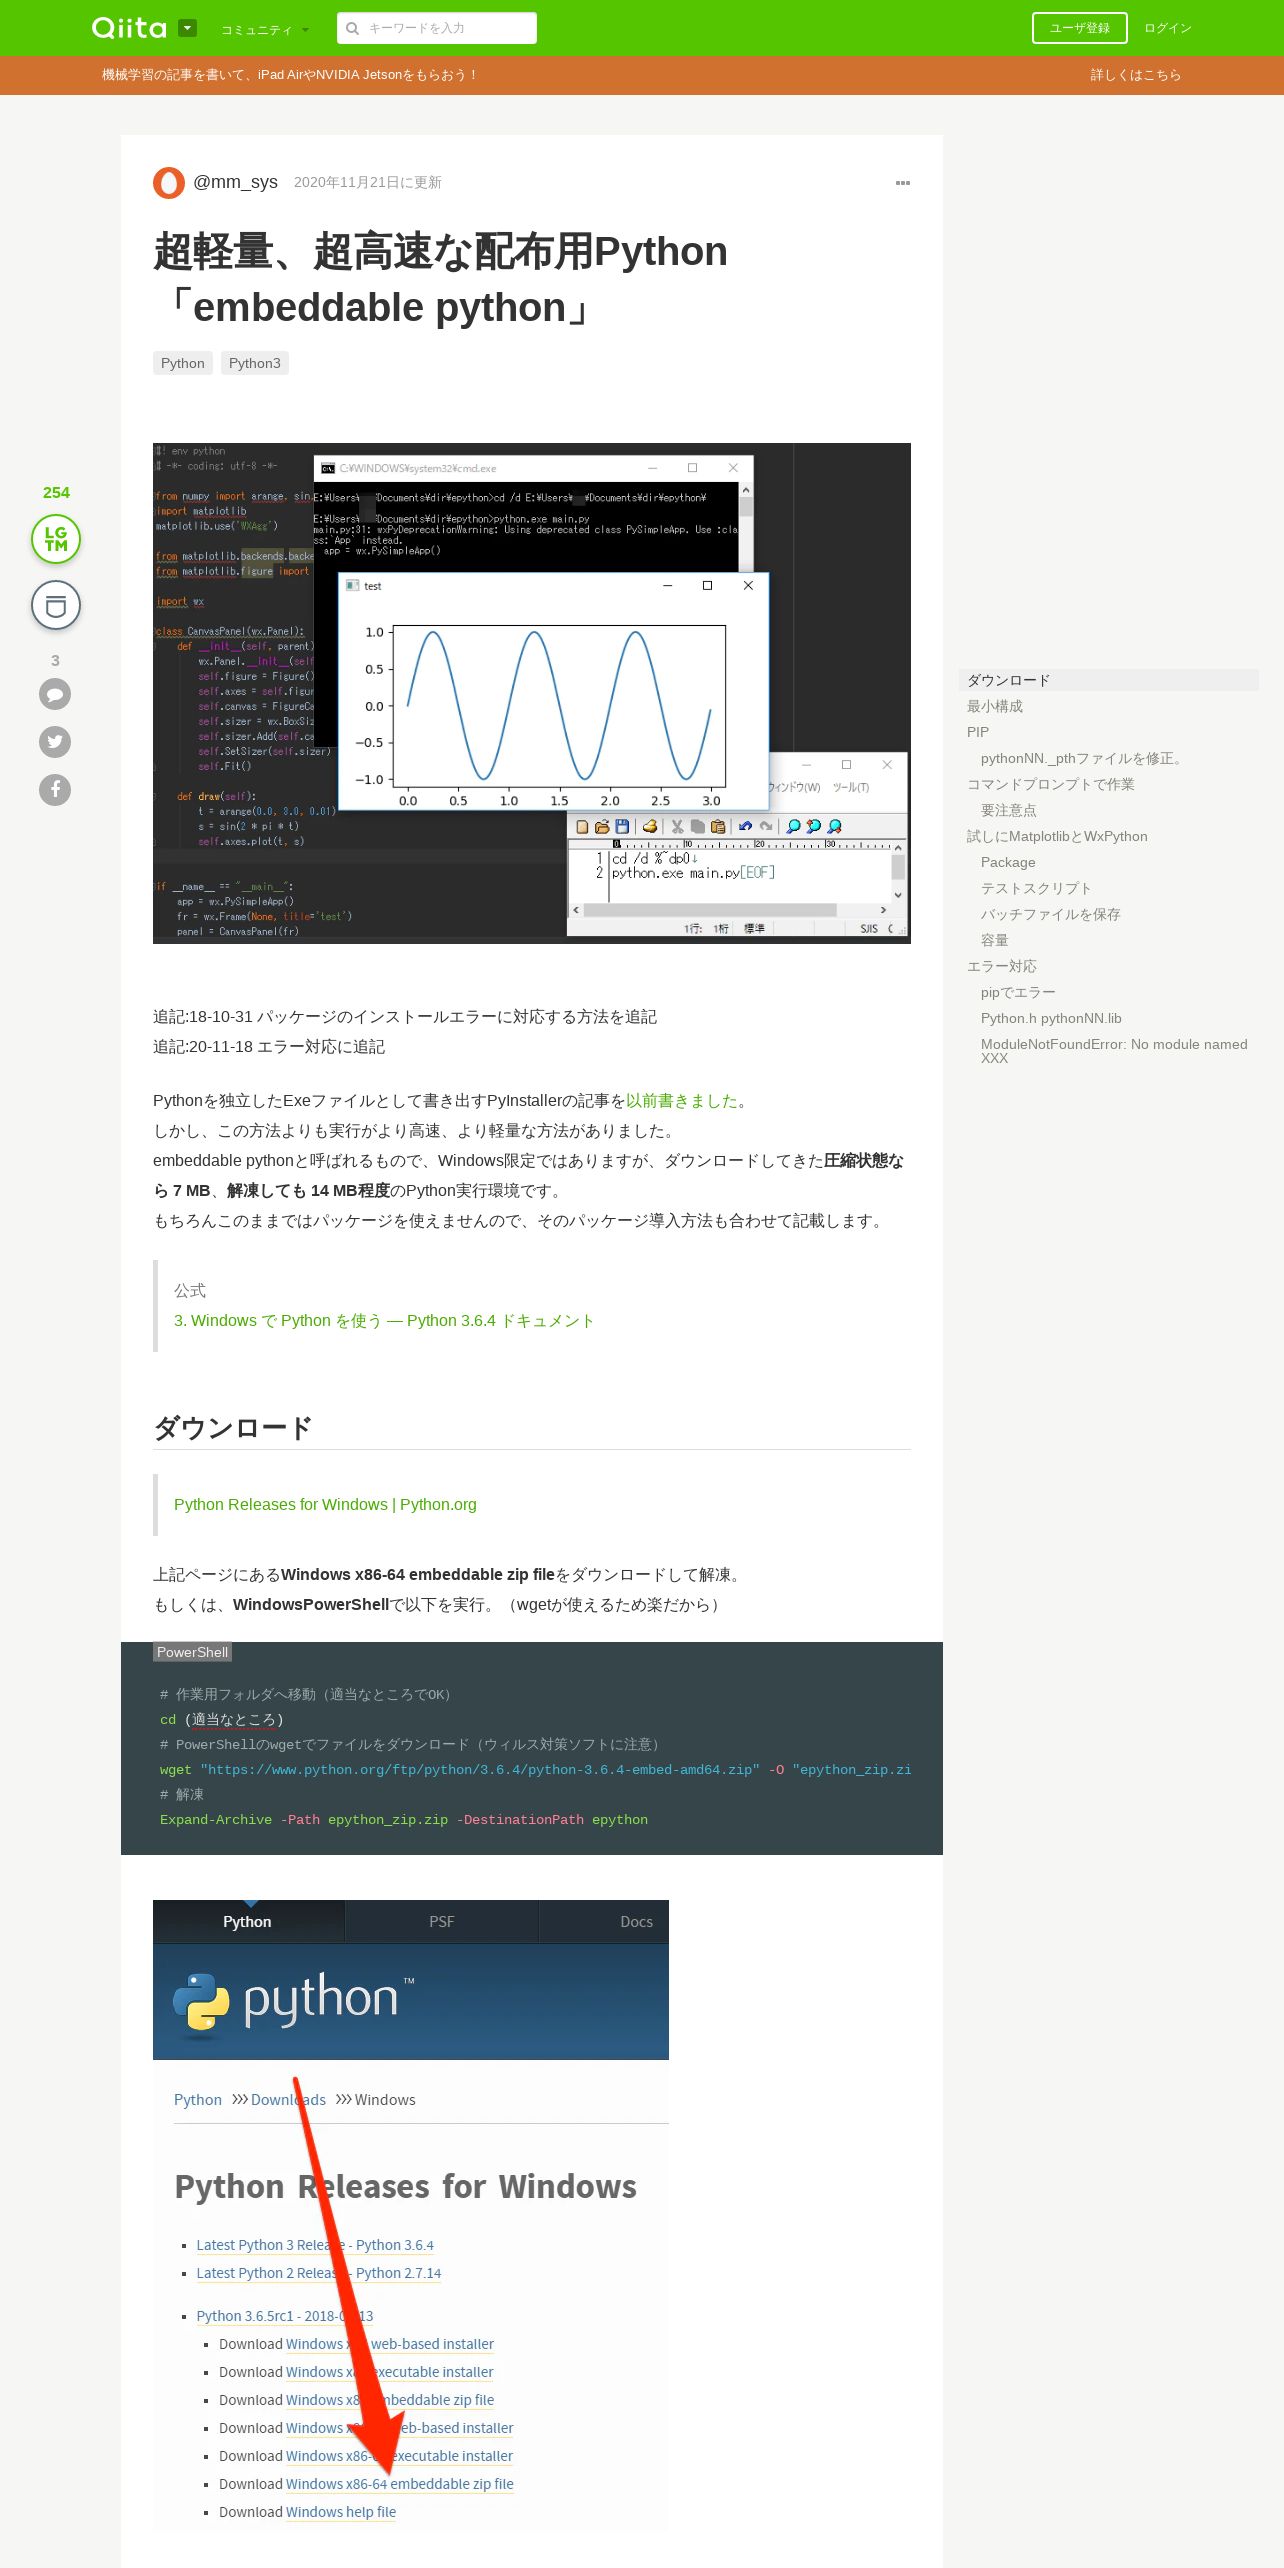The height and width of the screenshot is (2568, 1284).
Task: Jump to 試しにMatplotlibとWxPython section
Action: [x=1057, y=836]
